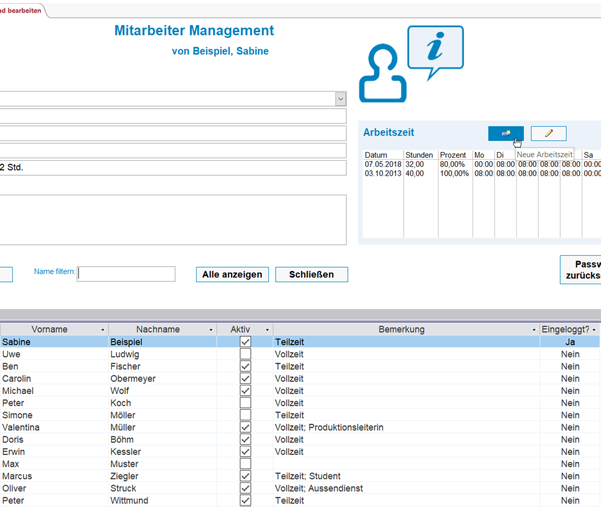Click remark 'Vollzeit; Produktionsleiterin'

point(329,427)
